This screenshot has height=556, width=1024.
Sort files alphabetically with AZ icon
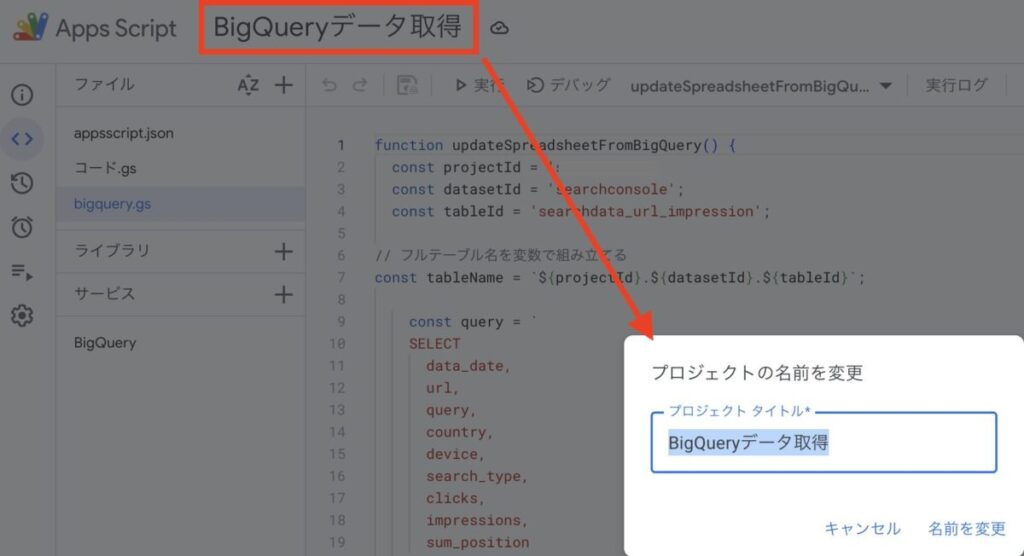coord(248,85)
